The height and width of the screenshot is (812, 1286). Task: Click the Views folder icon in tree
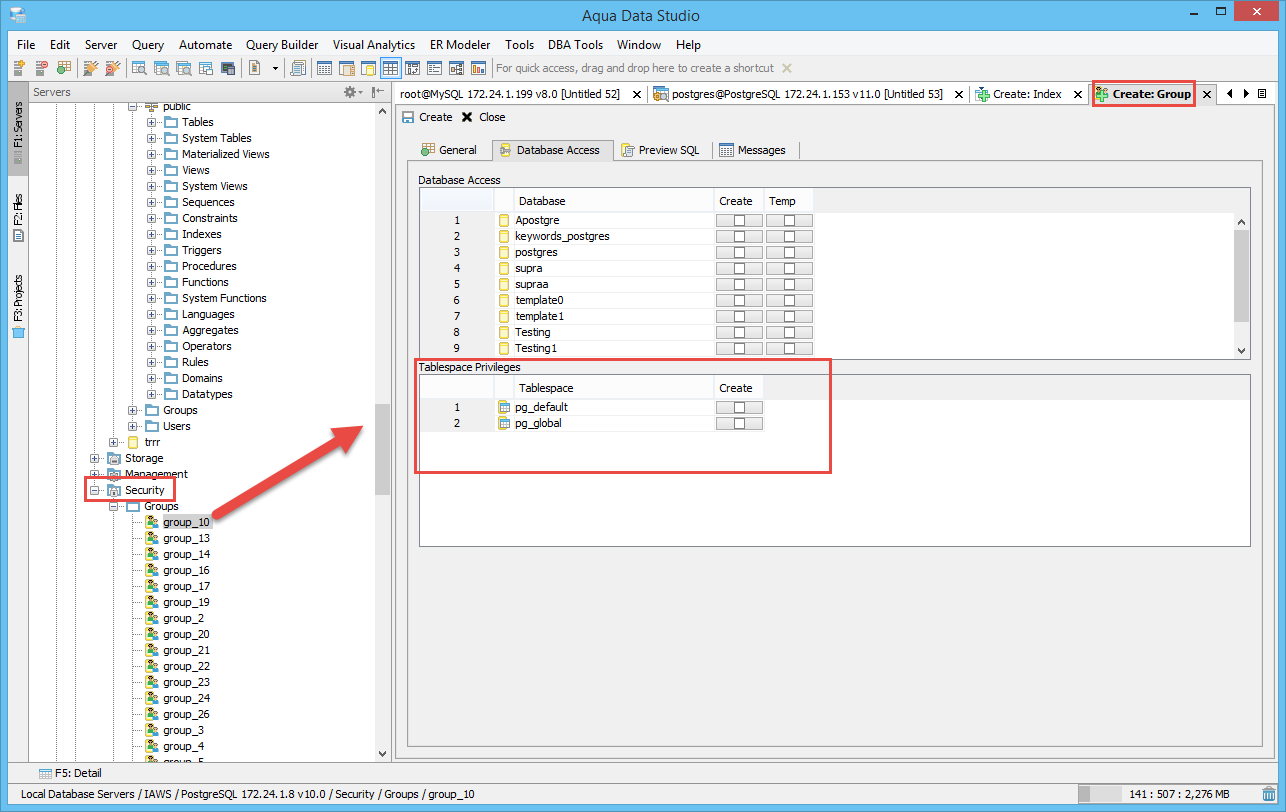(171, 170)
